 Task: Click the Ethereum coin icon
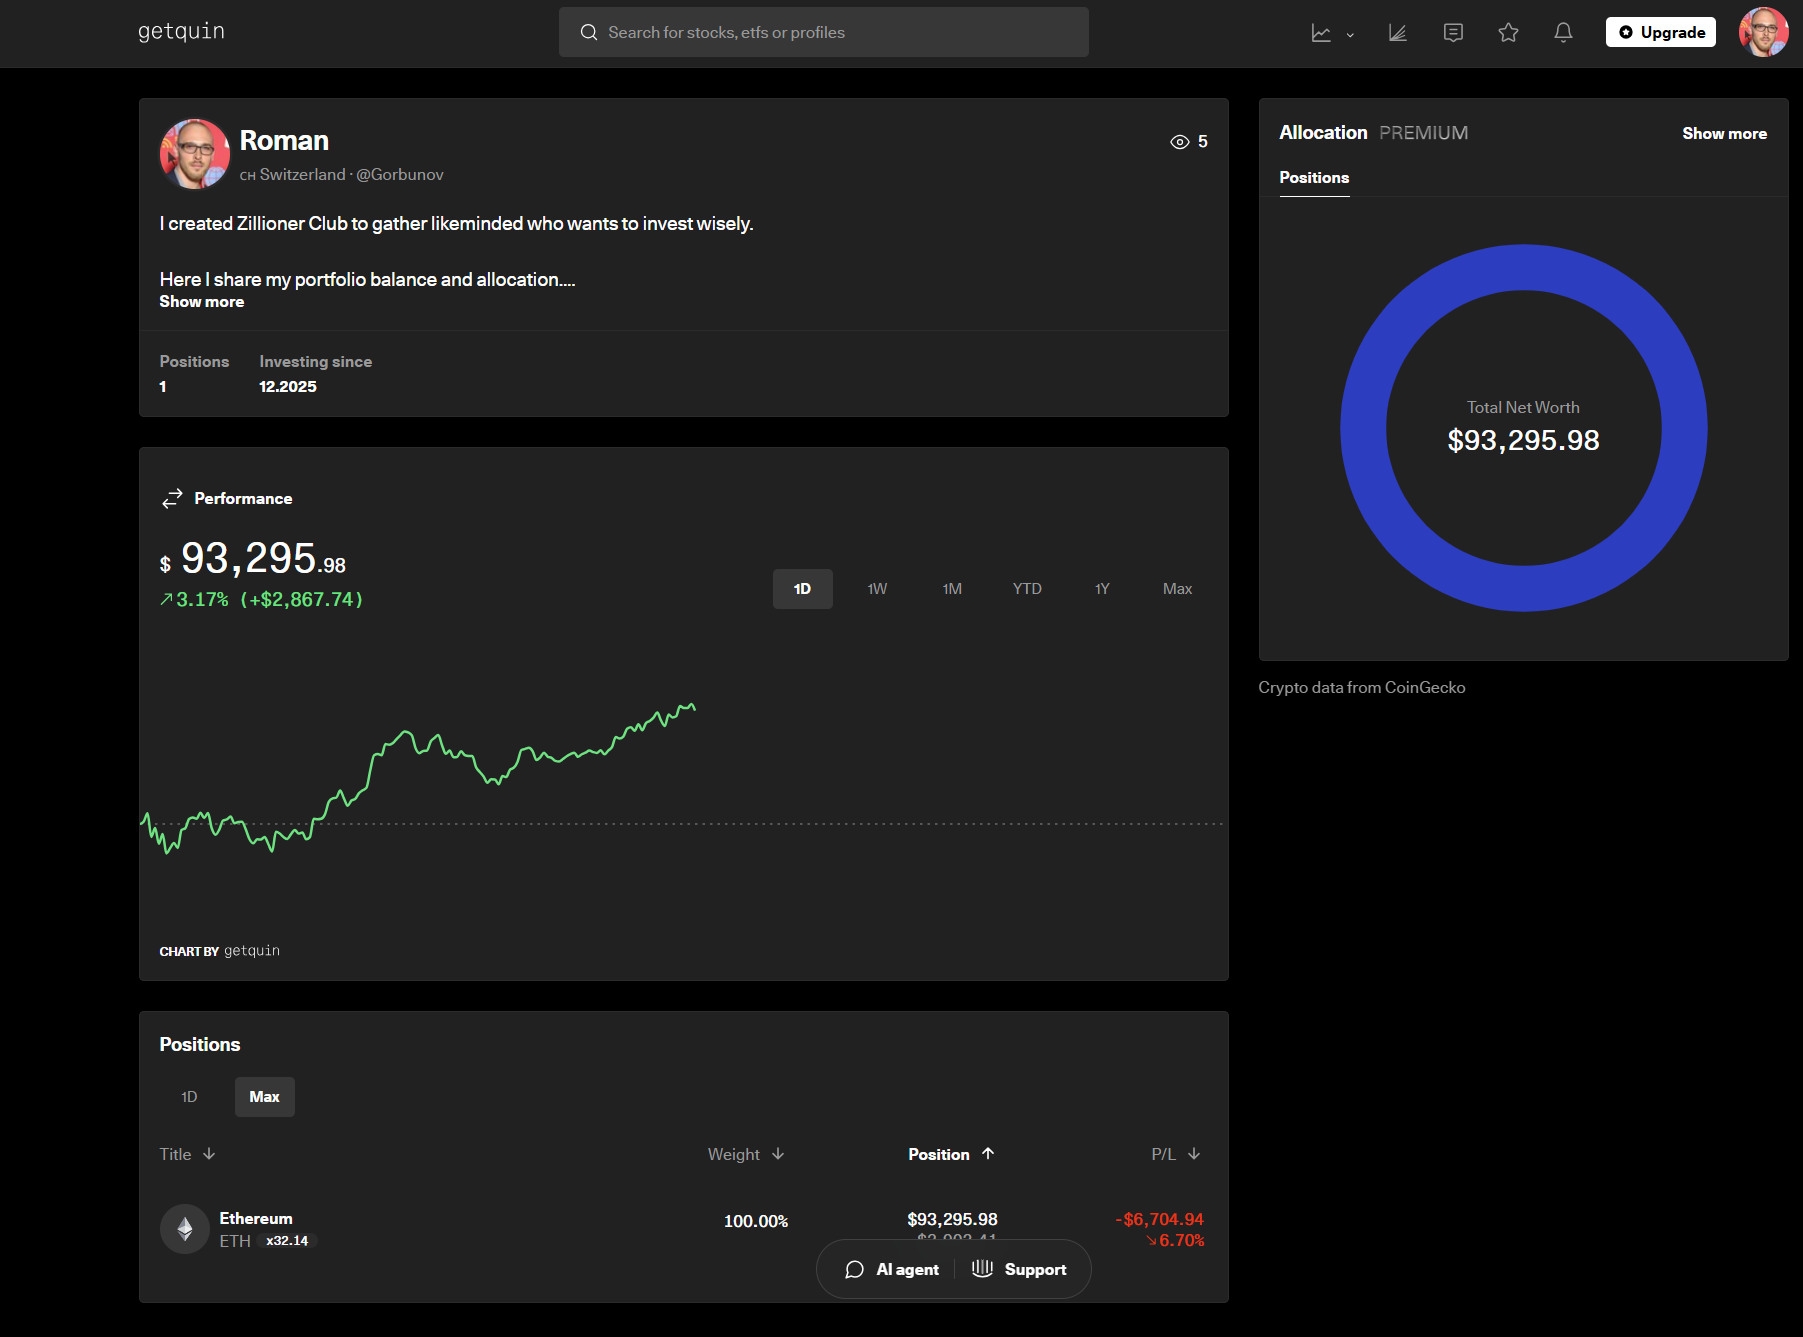[x=185, y=1229]
